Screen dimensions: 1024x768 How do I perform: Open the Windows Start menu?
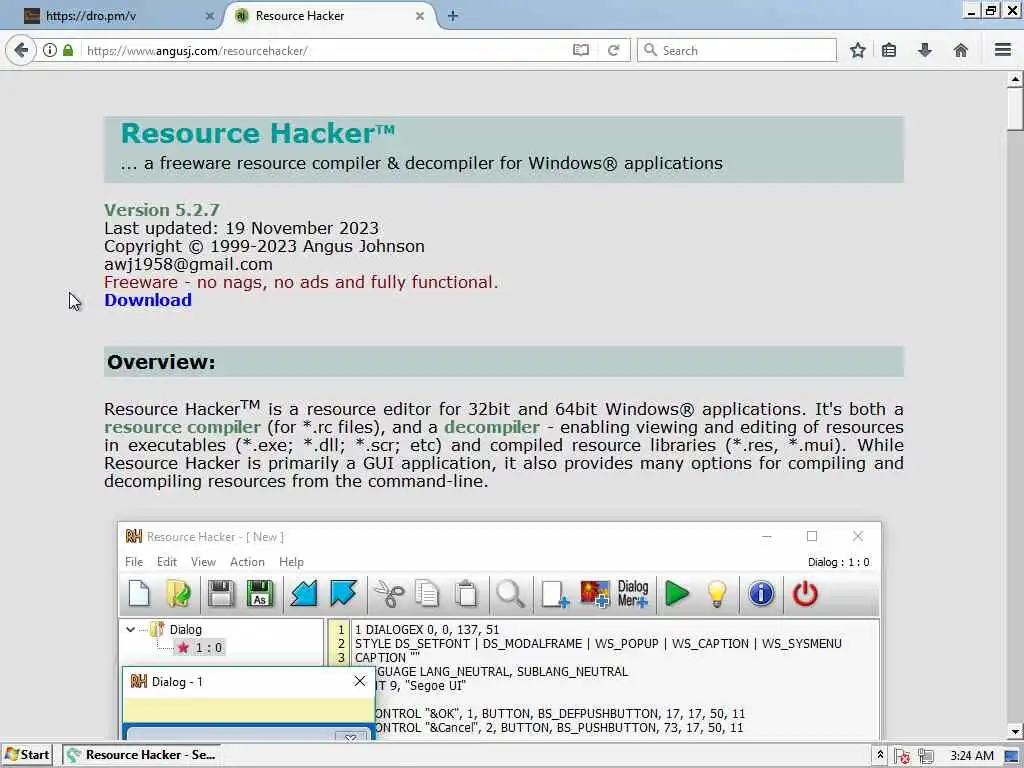27,755
